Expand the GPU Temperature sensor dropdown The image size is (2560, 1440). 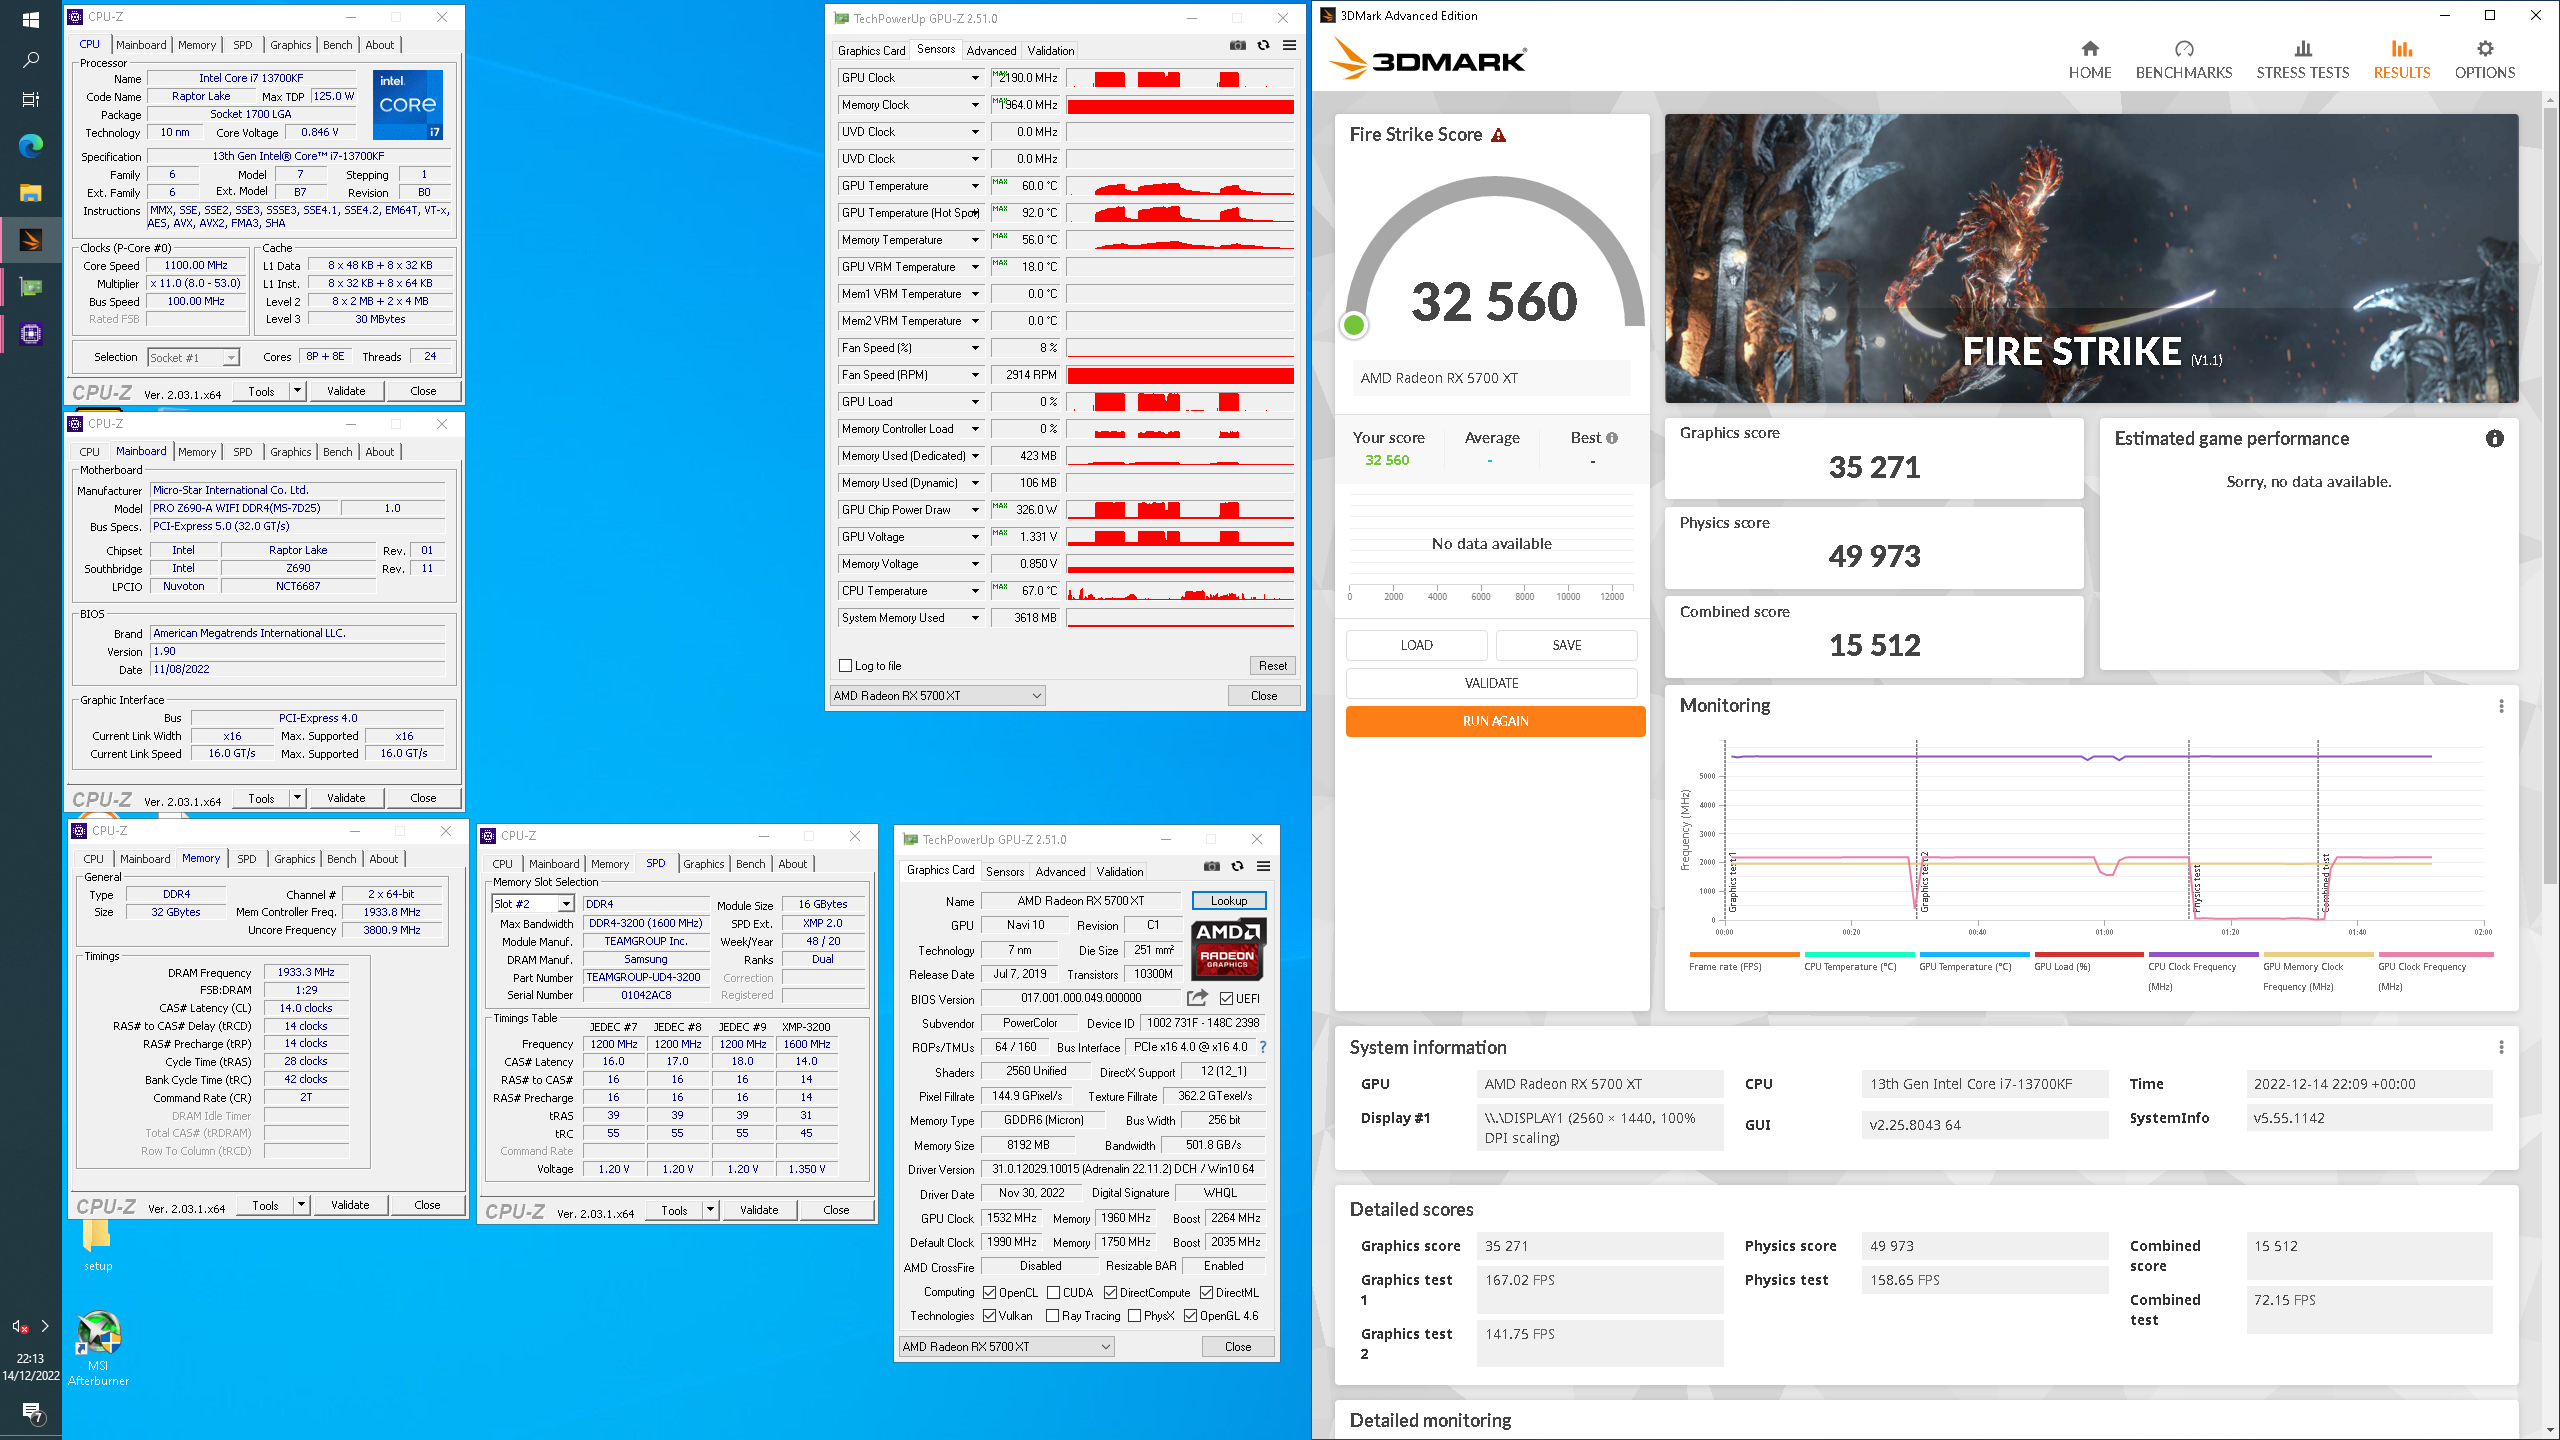point(975,186)
